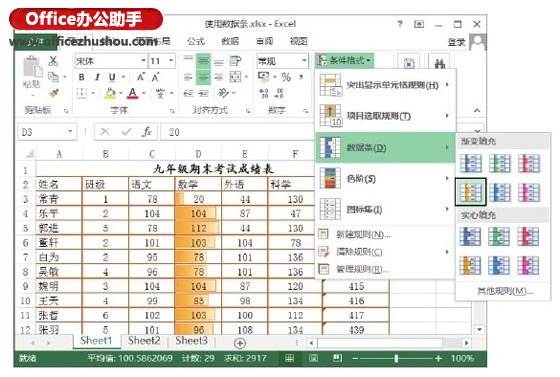Pick red gradient fill data bar

tap(529, 164)
